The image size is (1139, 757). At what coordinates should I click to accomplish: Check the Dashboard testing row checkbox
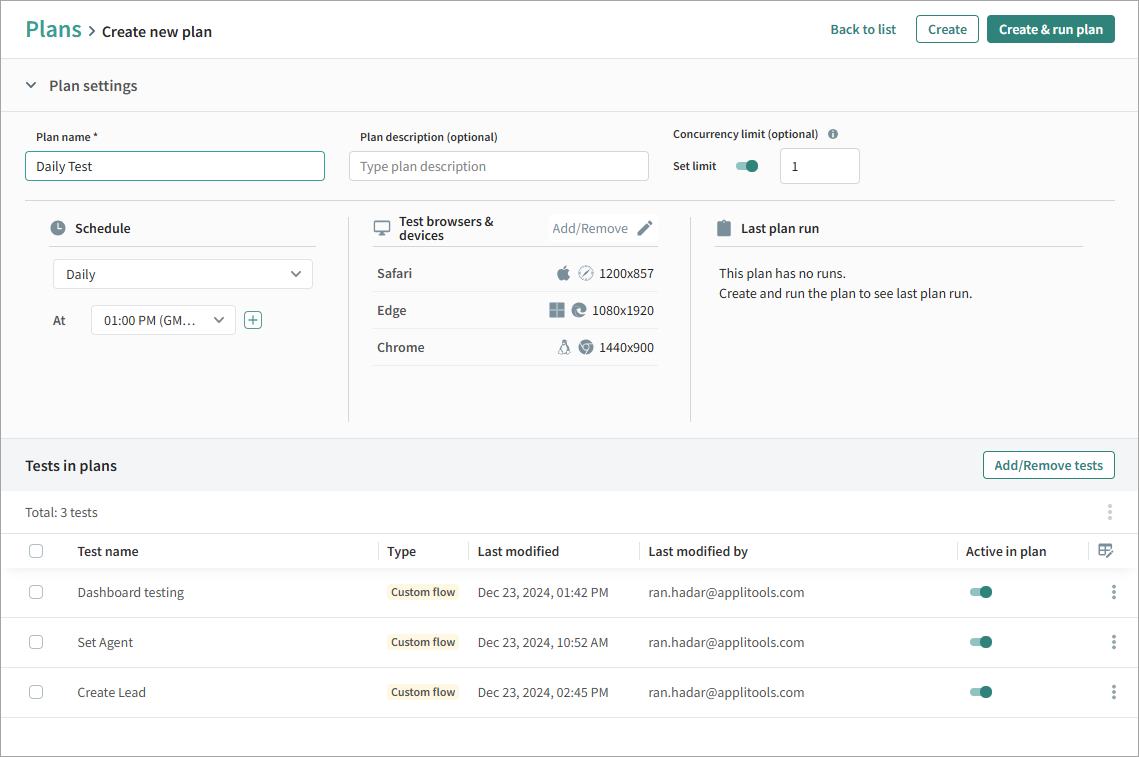pos(36,592)
